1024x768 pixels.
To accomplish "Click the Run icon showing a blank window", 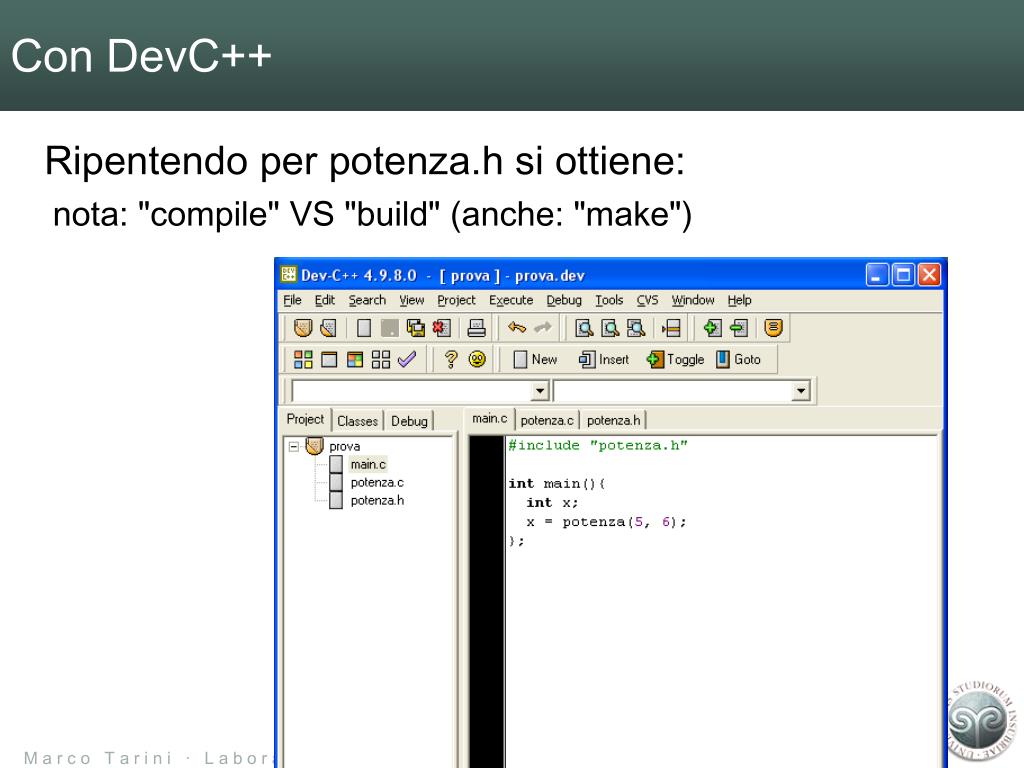I will tap(329, 359).
